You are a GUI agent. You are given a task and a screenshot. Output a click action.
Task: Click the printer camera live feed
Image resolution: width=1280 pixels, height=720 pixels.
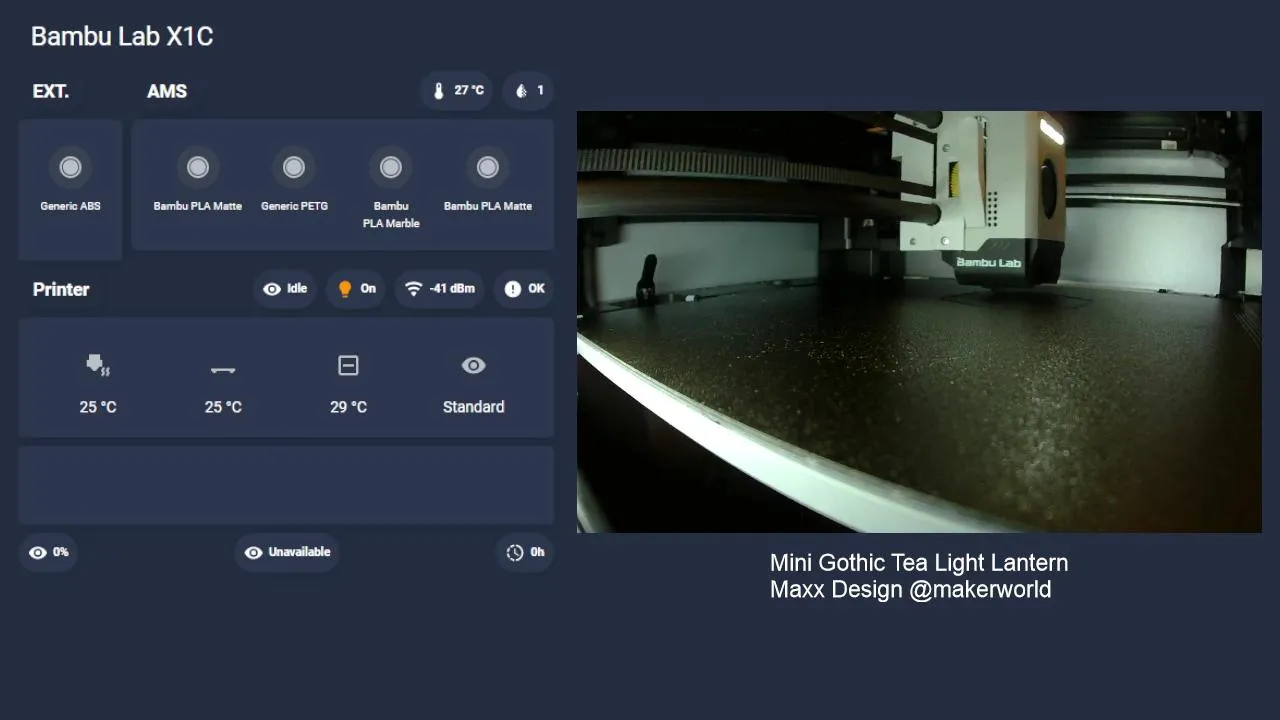pos(919,321)
